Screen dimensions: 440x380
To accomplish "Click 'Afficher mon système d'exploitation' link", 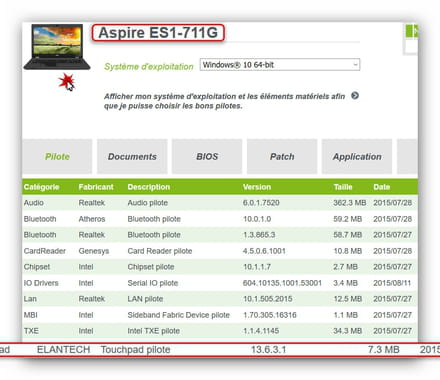I will click(x=224, y=101).
